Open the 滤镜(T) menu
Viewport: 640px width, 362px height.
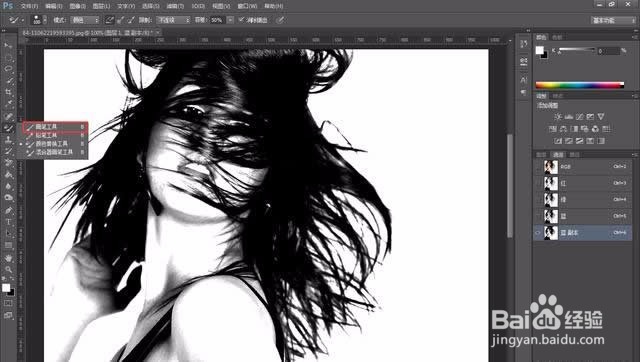tap(176, 6)
